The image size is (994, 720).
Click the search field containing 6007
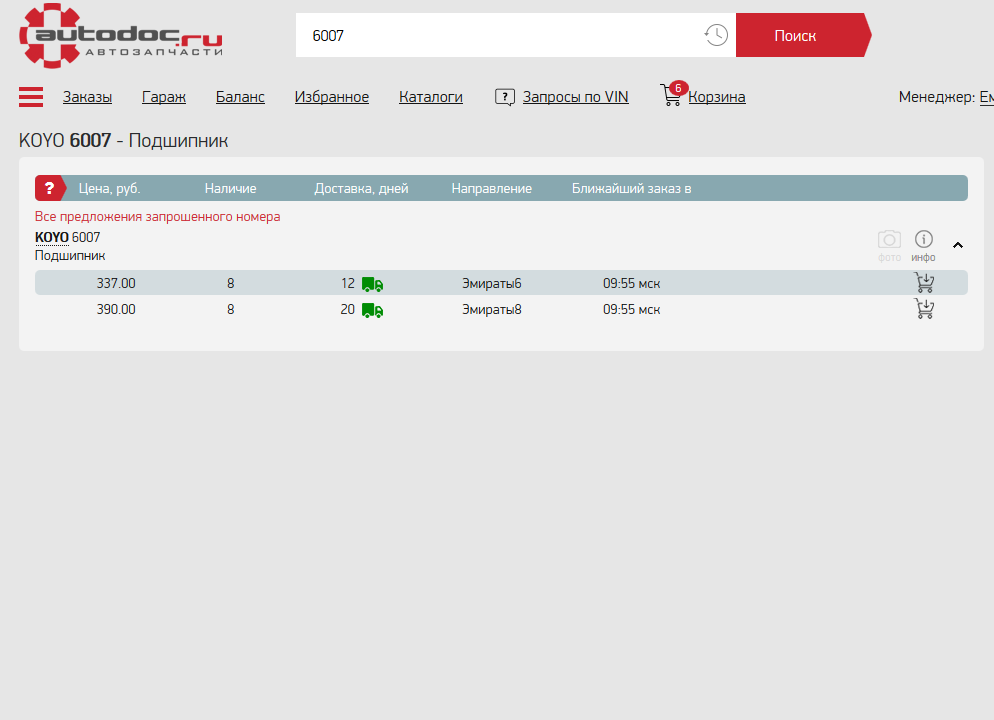point(500,35)
